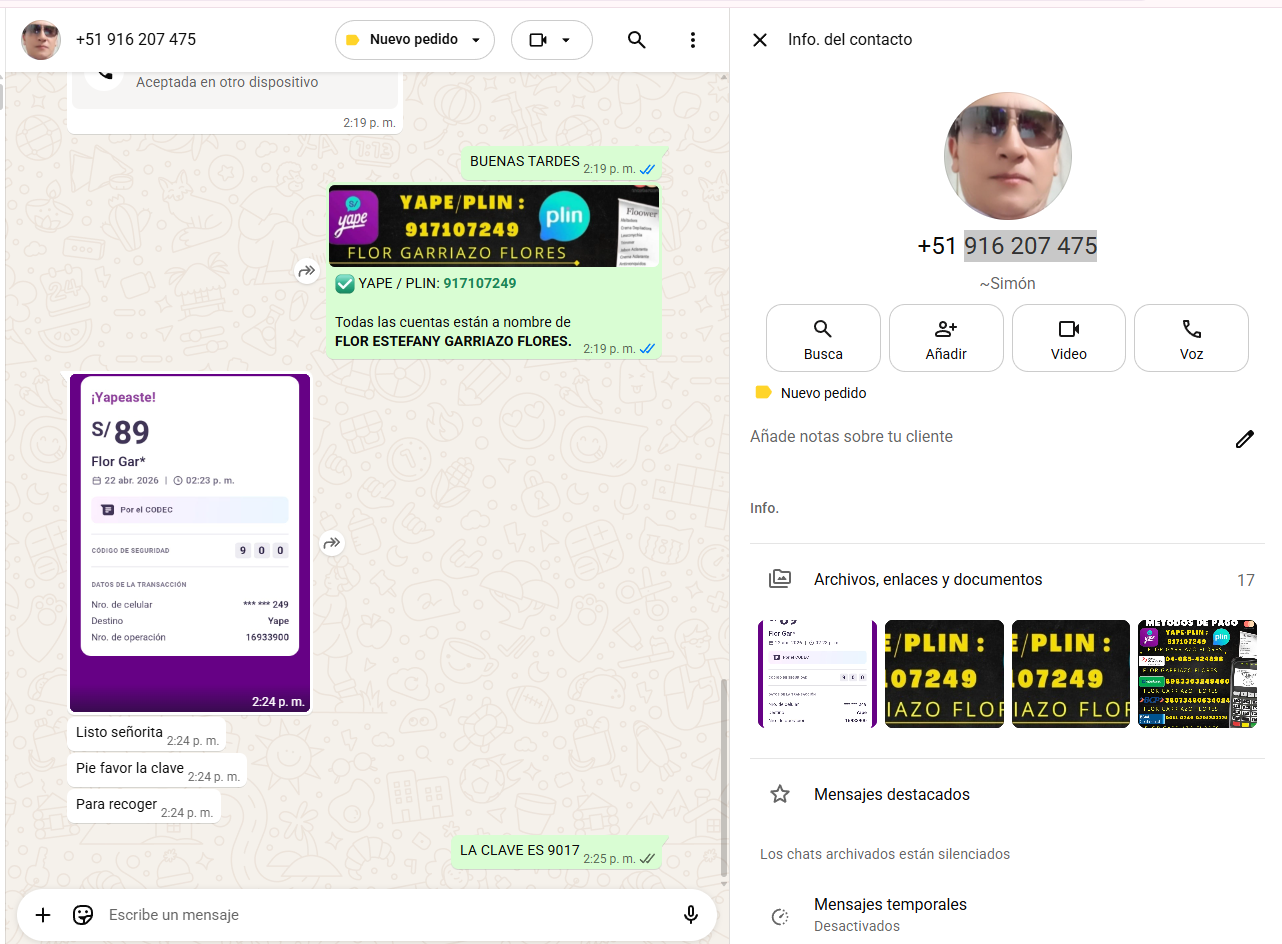Open Archivos, enlaces y documentos
The height and width of the screenshot is (944, 1282).
tap(927, 580)
